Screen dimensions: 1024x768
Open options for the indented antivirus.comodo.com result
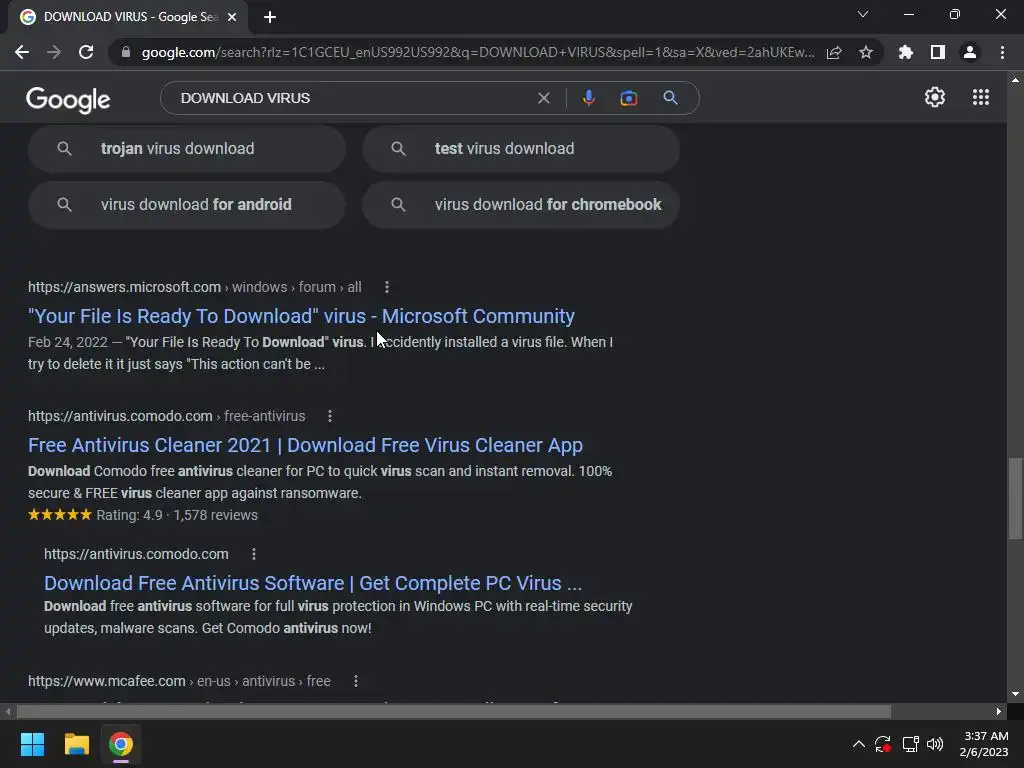click(254, 554)
